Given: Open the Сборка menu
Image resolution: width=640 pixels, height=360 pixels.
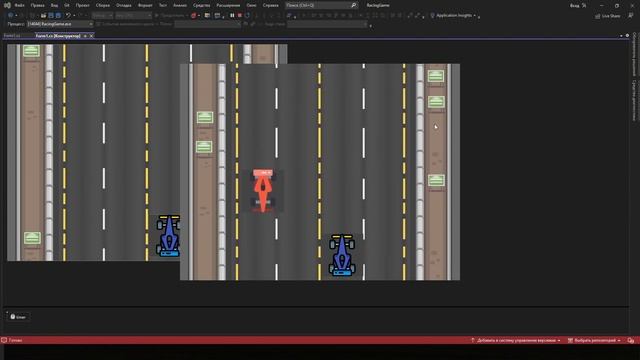Looking at the screenshot, I should tap(103, 5).
